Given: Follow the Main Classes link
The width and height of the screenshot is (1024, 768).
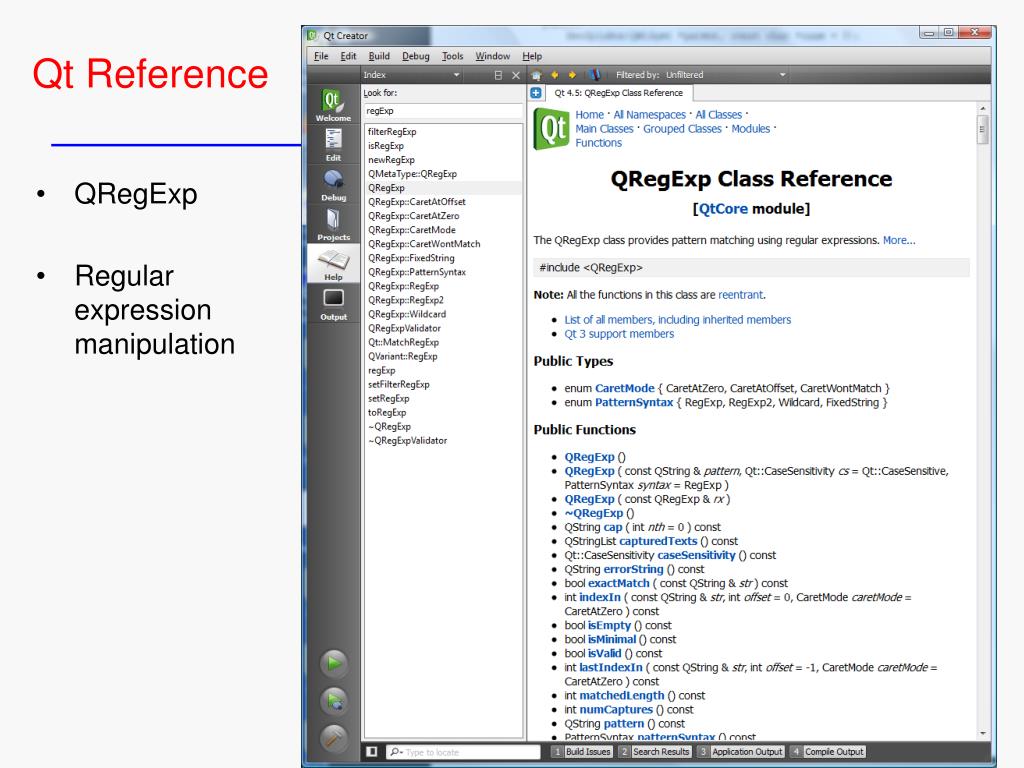Looking at the screenshot, I should click(x=604, y=129).
